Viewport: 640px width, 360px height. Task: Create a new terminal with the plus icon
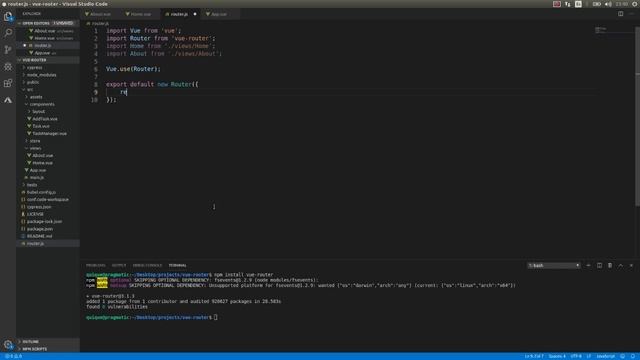pyautogui.click(x=588, y=265)
